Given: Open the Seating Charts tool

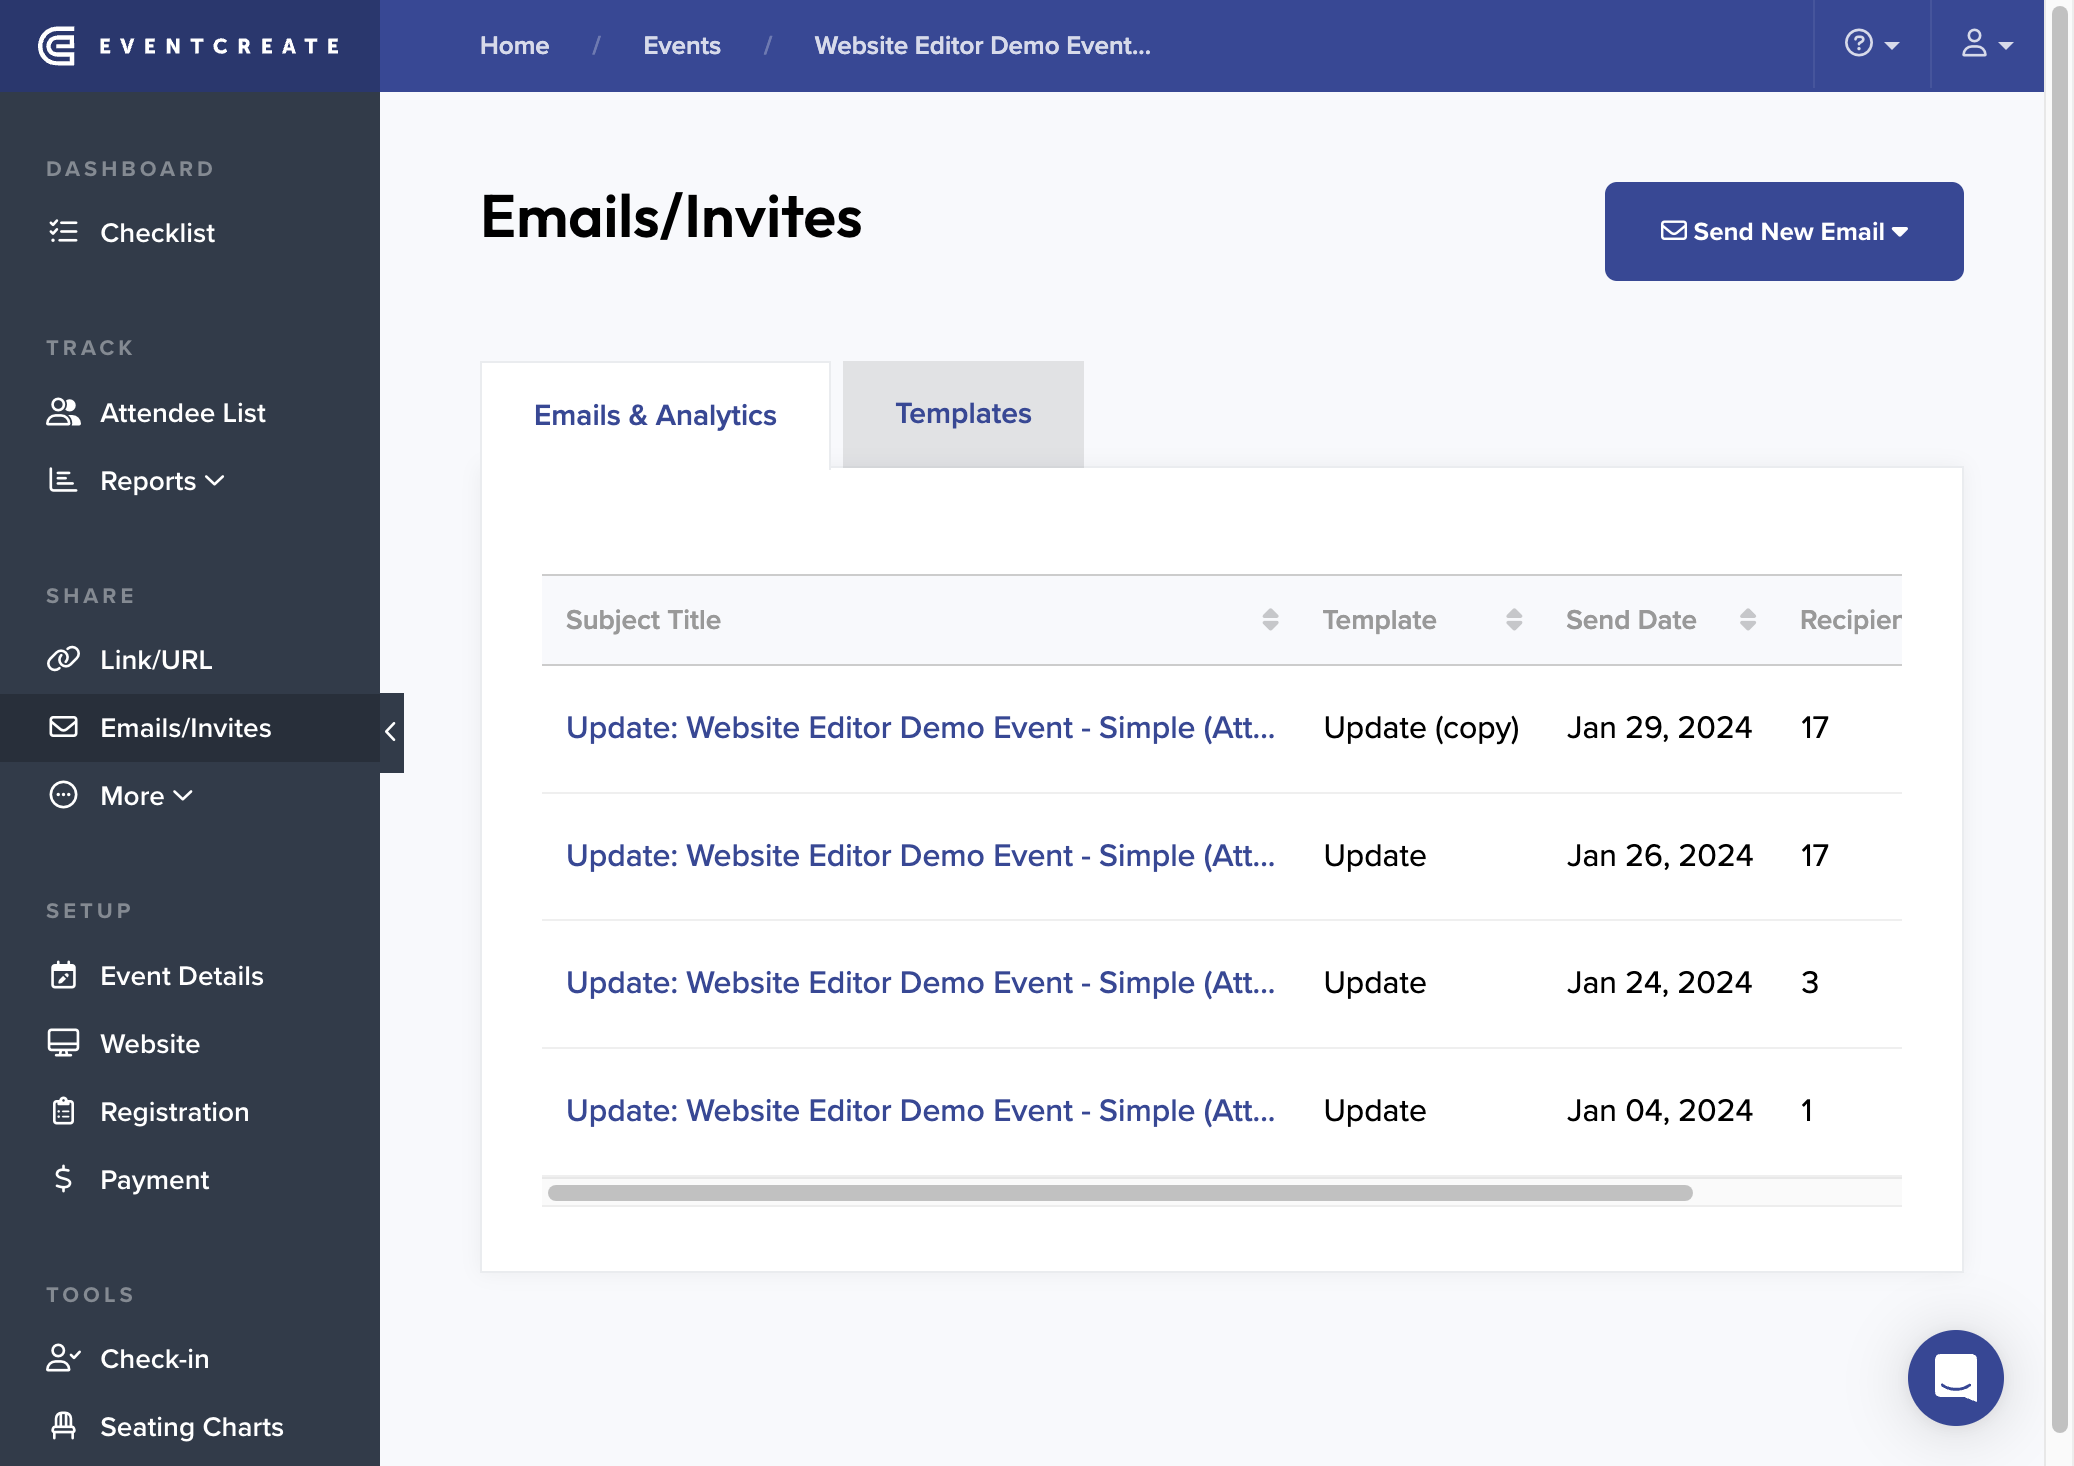Looking at the screenshot, I should [165, 1427].
